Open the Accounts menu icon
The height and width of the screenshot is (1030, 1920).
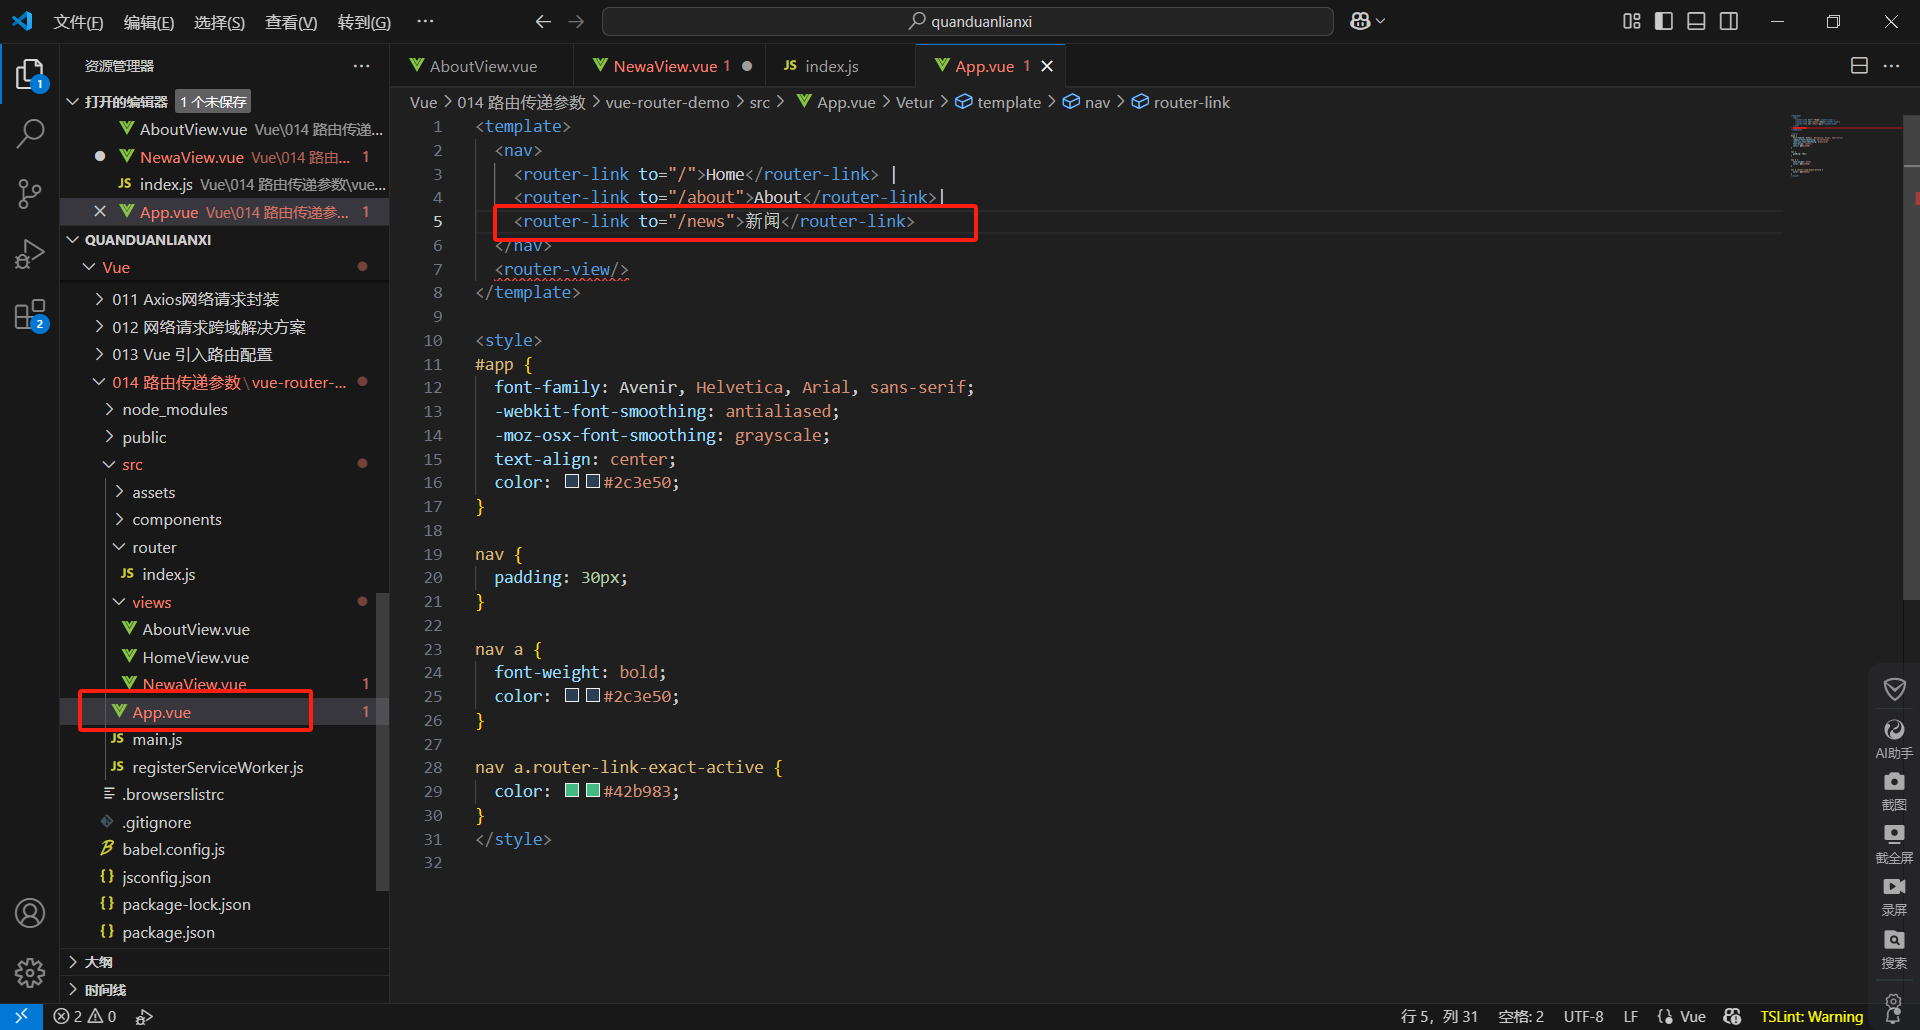[x=30, y=913]
